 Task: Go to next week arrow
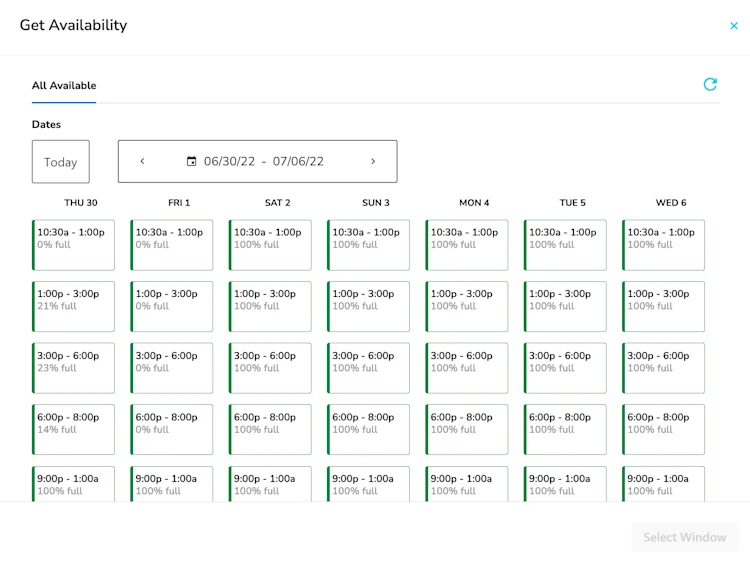click(373, 161)
